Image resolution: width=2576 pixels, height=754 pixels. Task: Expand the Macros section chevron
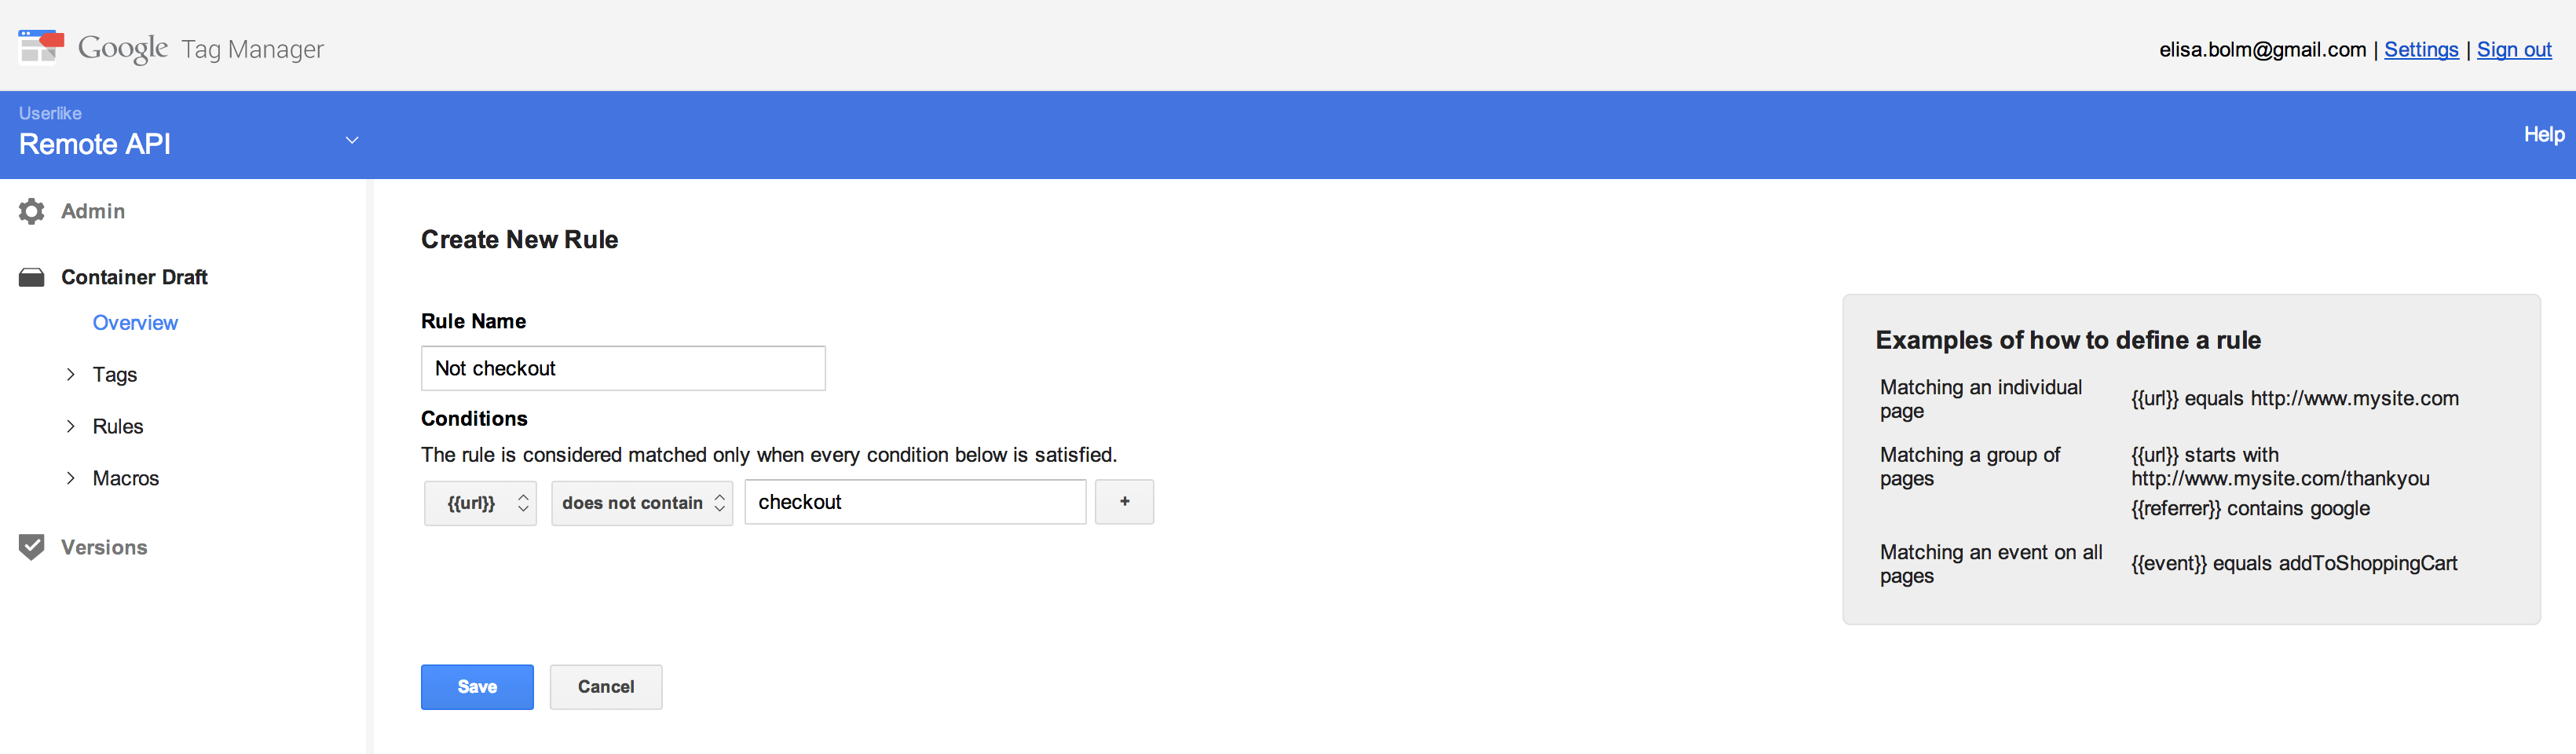click(x=71, y=478)
